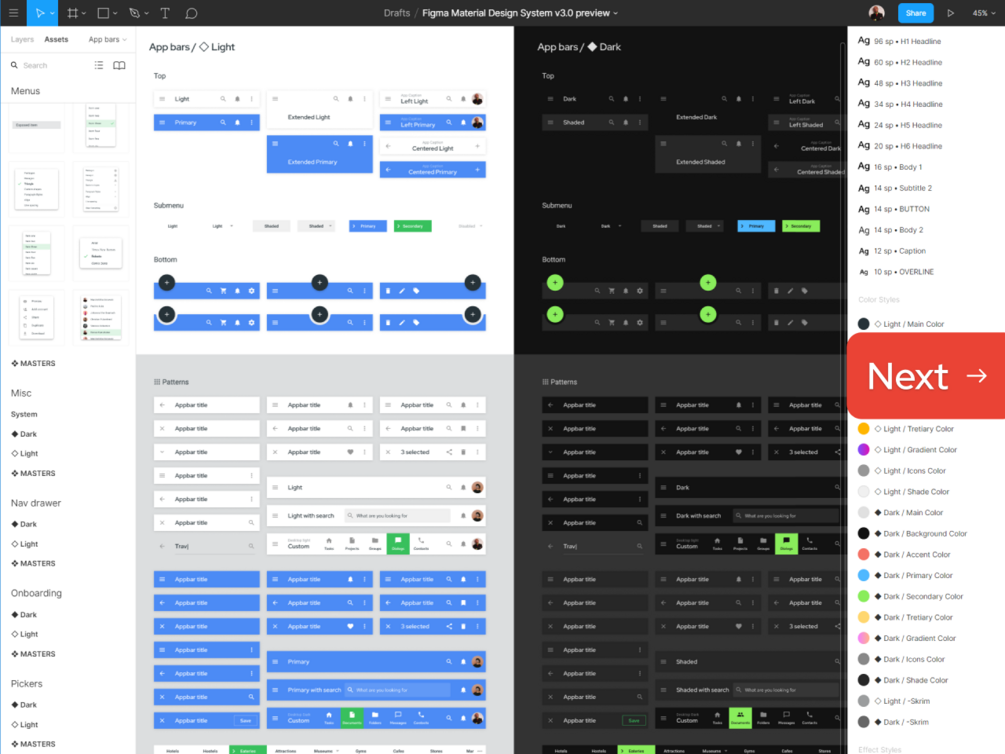Viewport: 1005px width, 754px height.
Task: Switch assets to list view icon
Action: click(x=99, y=65)
